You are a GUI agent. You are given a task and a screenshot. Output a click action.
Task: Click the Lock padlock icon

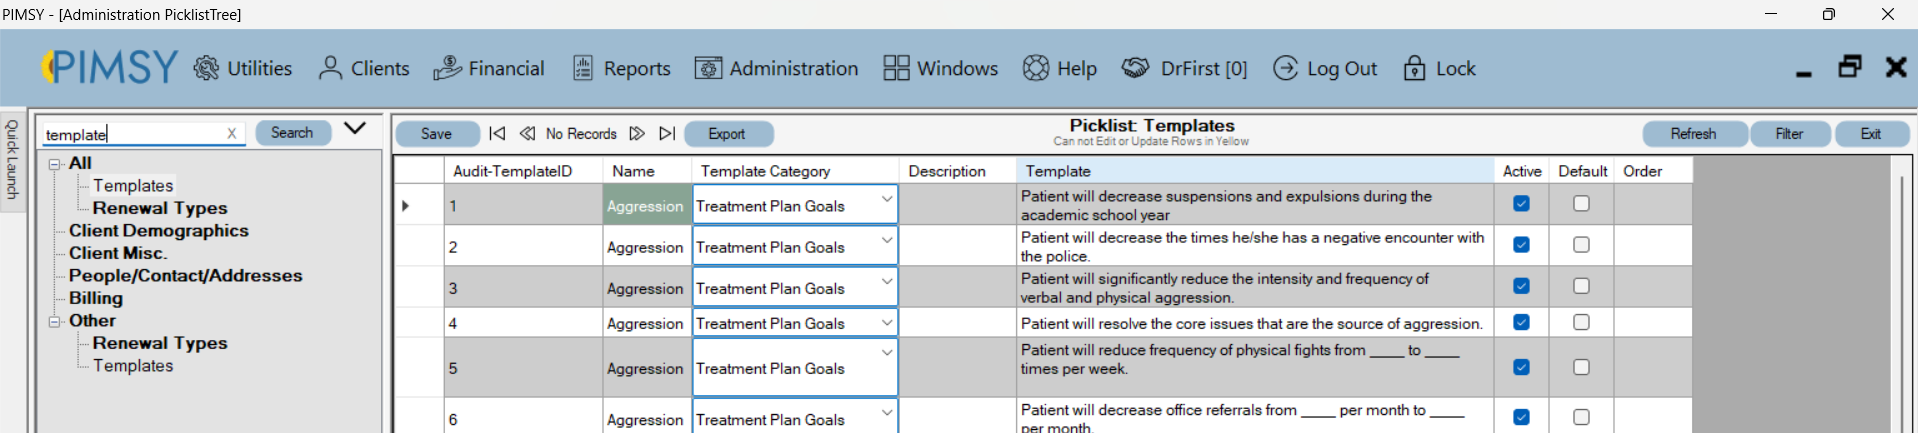[1414, 68]
